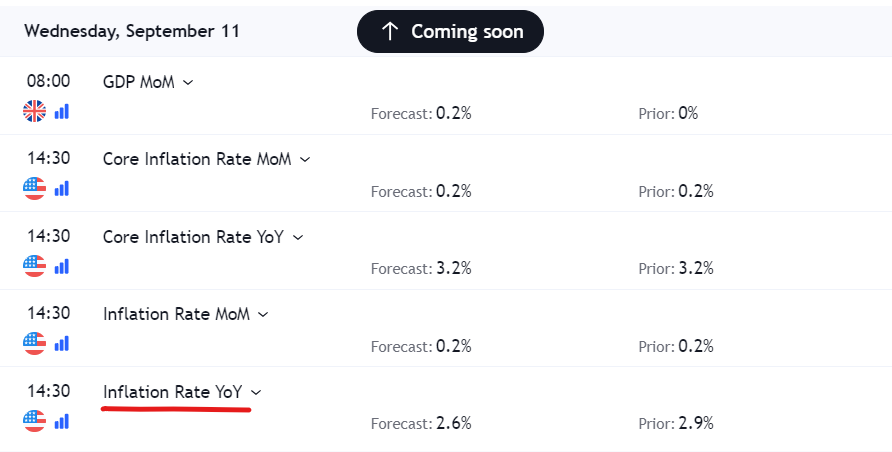Expand the Core Inflation Rate MoM chevron

305,160
